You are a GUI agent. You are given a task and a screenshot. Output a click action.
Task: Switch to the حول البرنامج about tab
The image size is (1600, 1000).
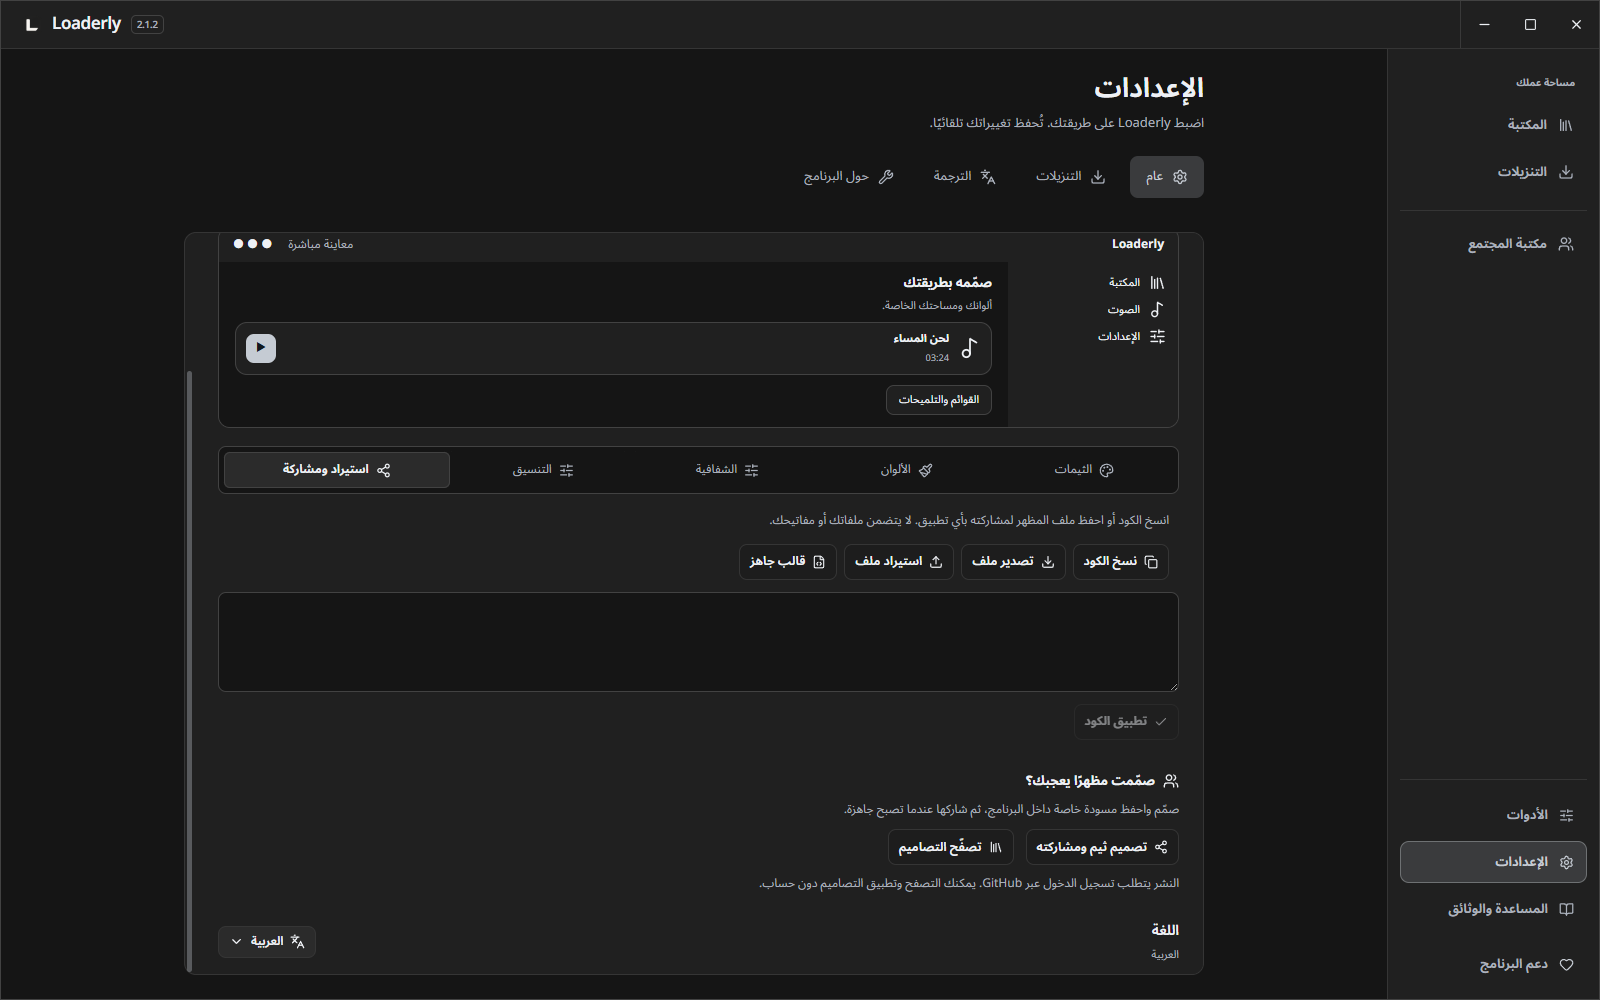pos(848,177)
